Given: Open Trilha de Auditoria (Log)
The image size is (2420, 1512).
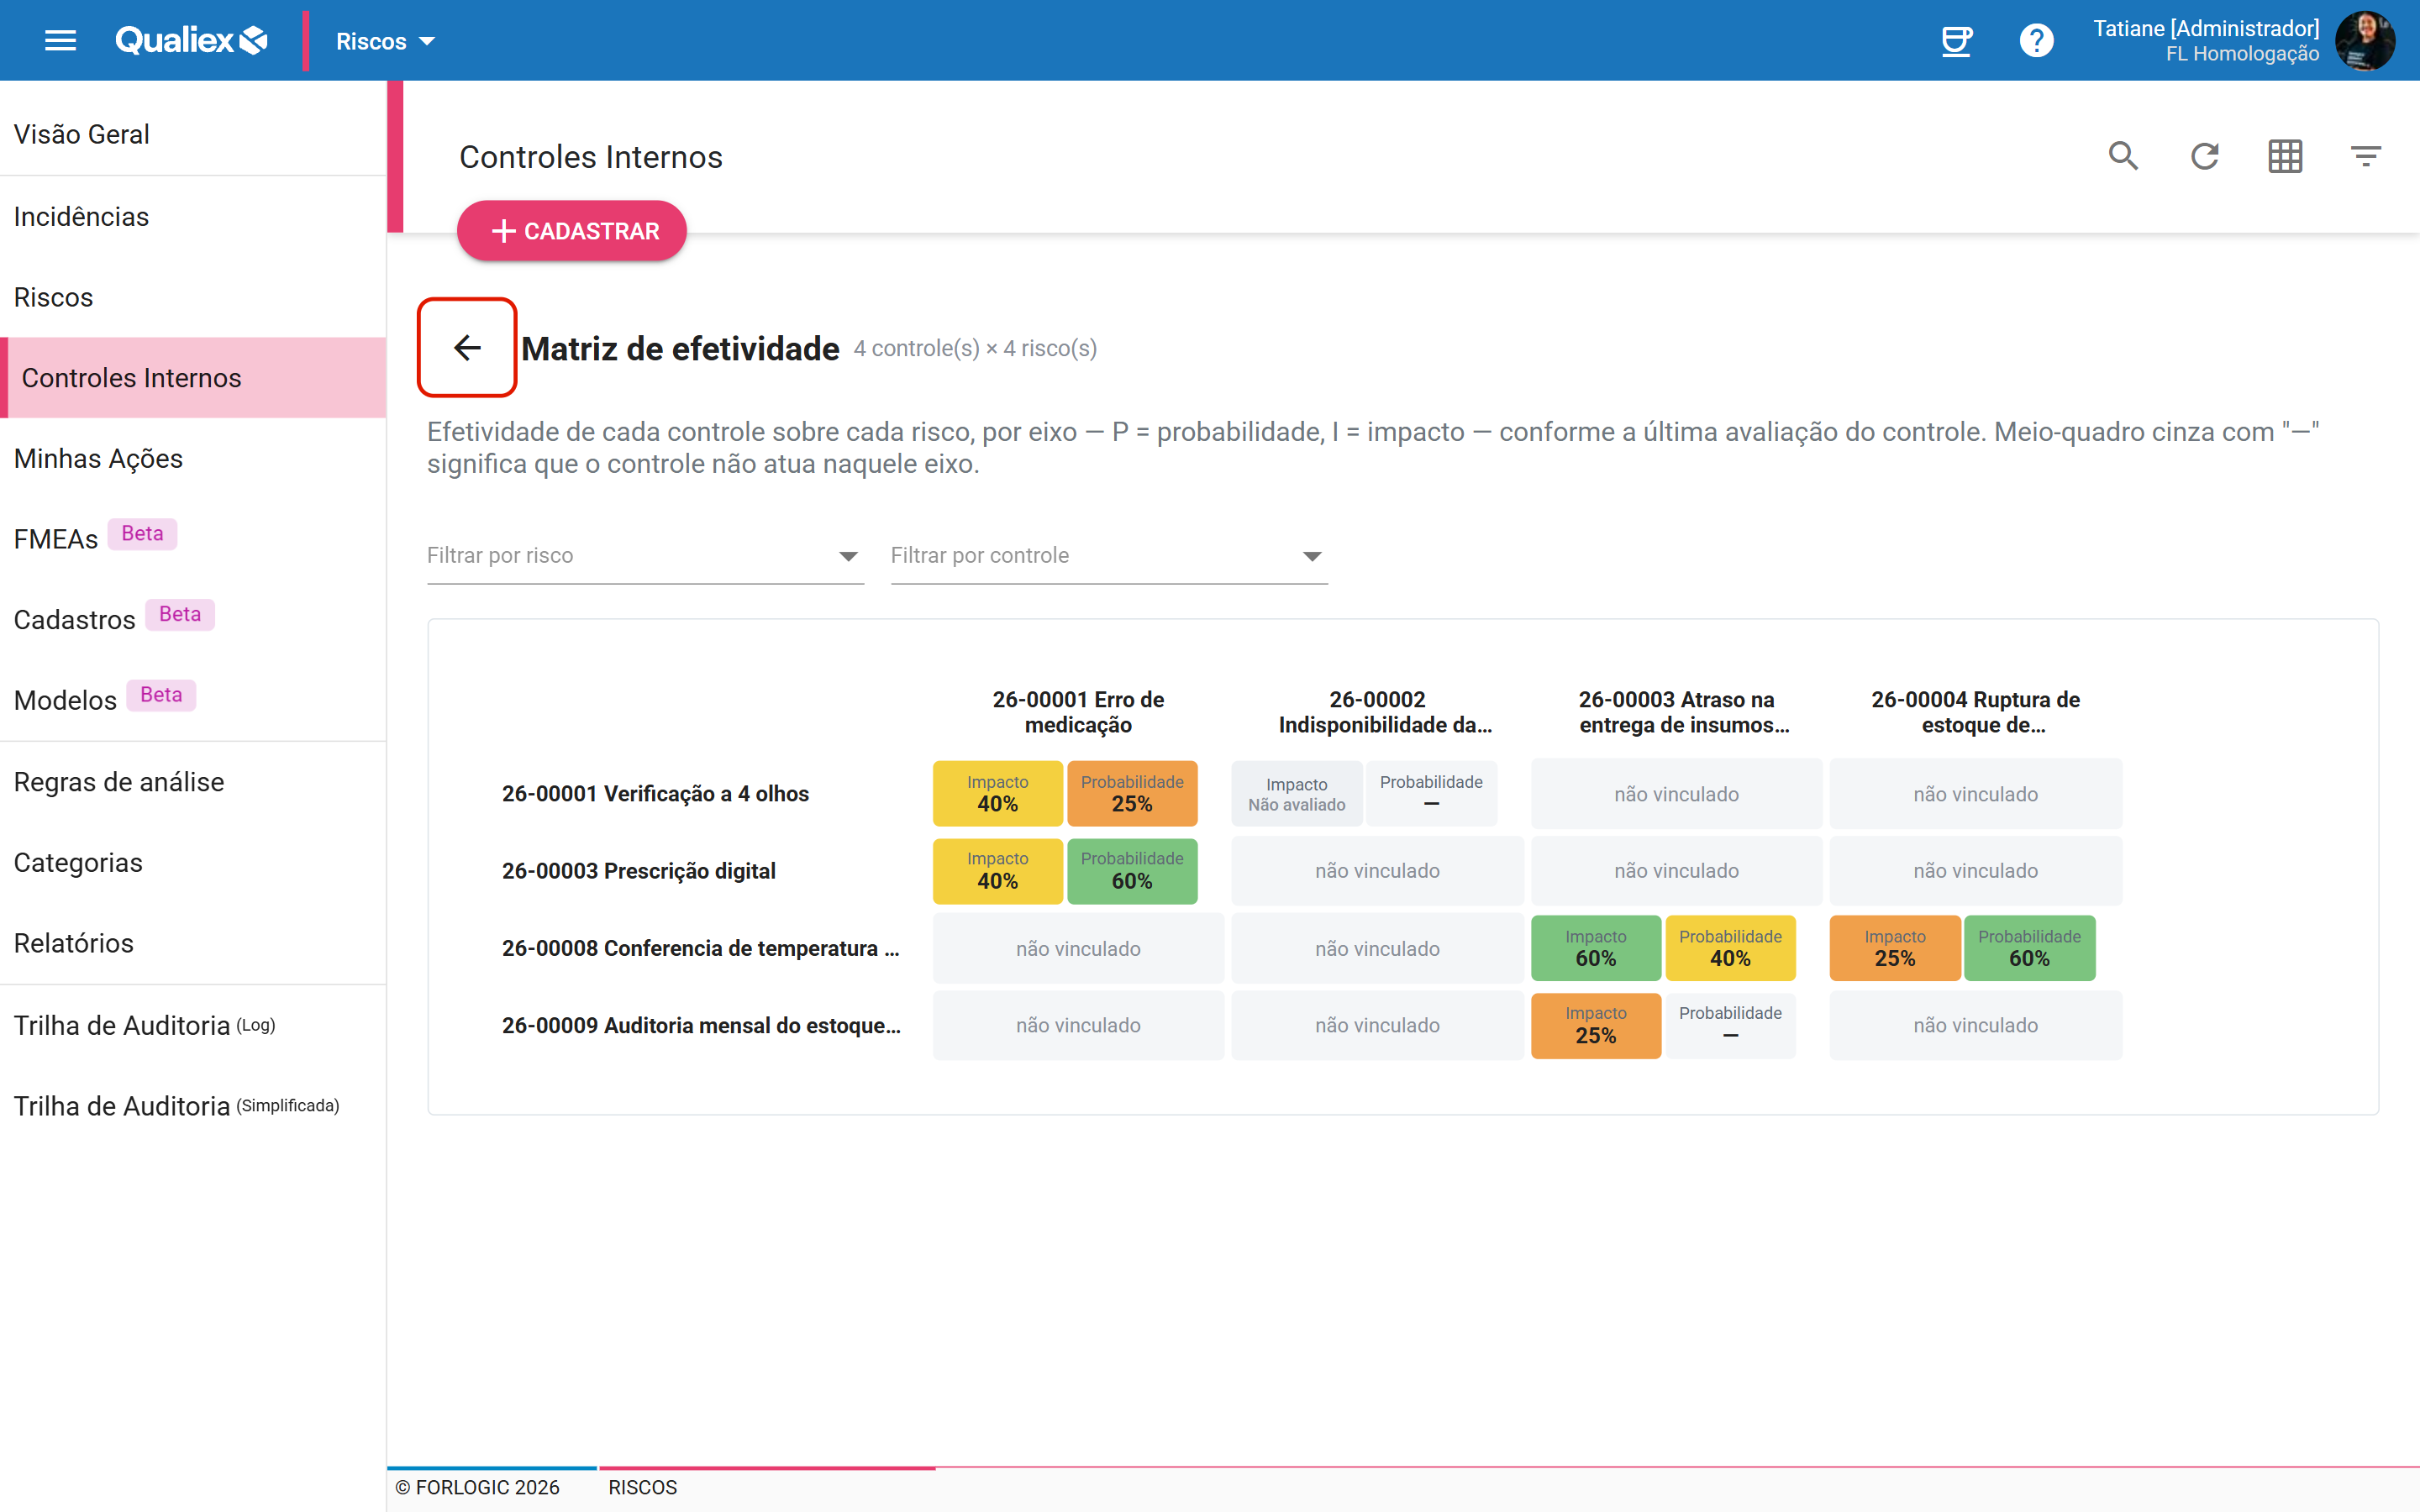Looking at the screenshot, I should point(193,1025).
